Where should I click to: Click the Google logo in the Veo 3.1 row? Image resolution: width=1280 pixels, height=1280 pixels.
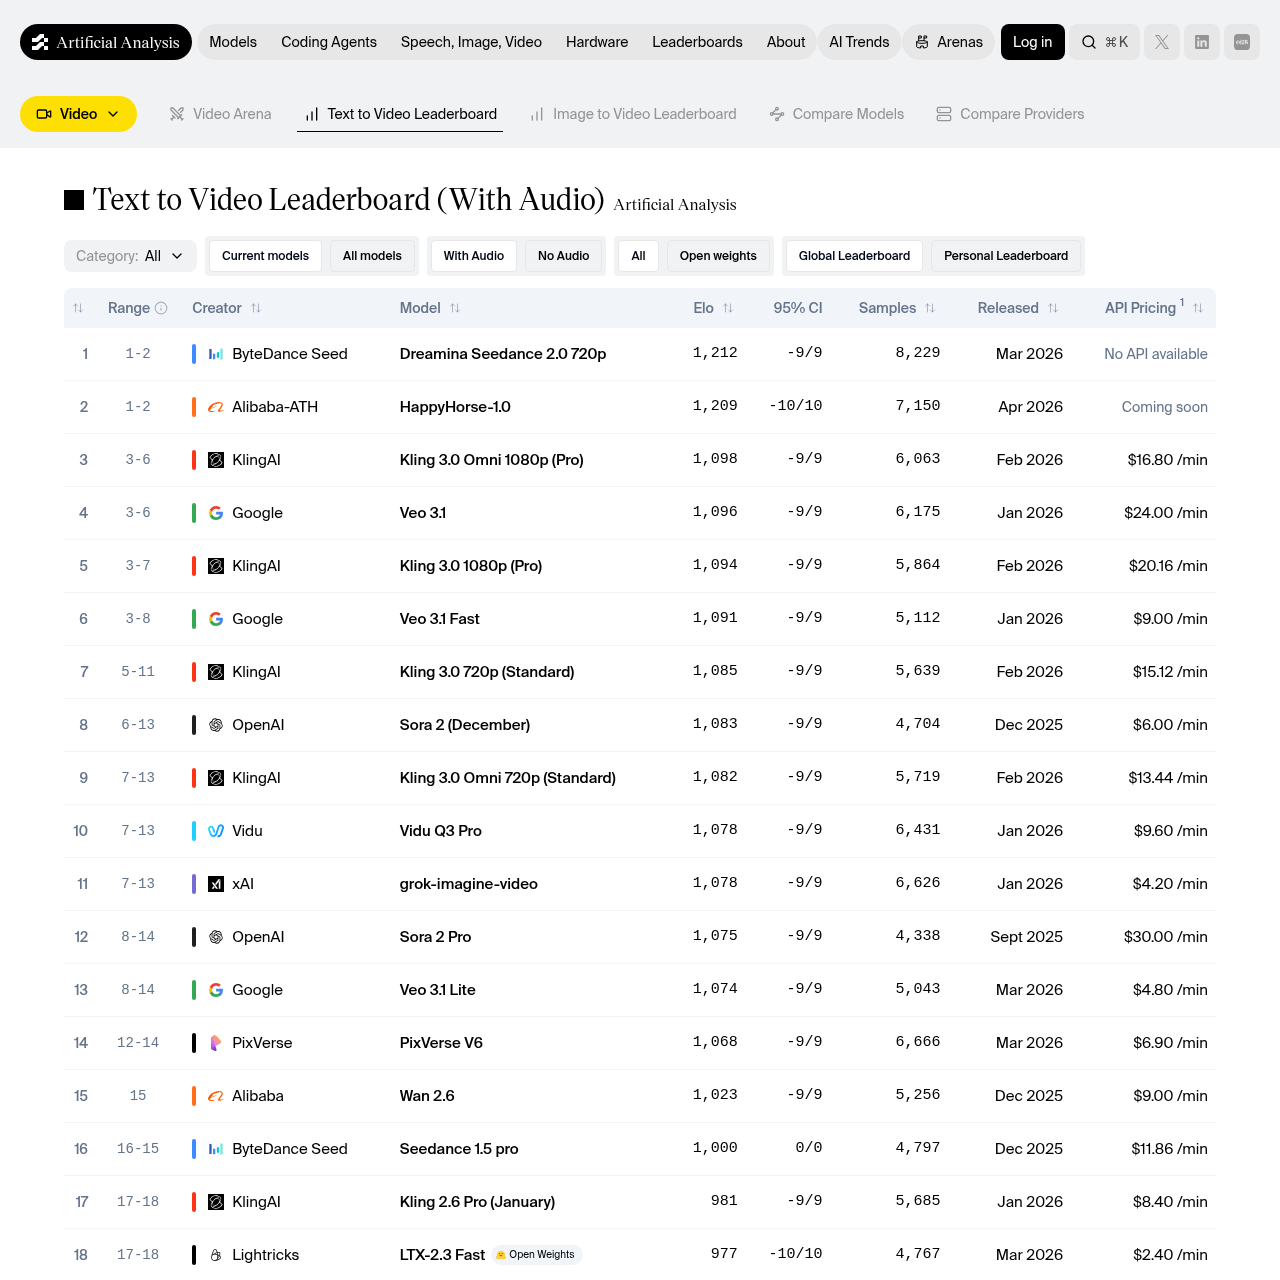(216, 513)
